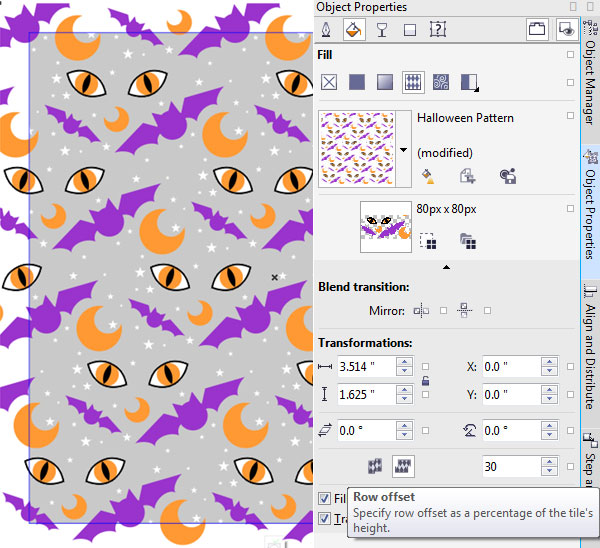This screenshot has height=548, width=600.
Task: Enable mirror tiles horizontally checkbox
Action: pos(443,310)
